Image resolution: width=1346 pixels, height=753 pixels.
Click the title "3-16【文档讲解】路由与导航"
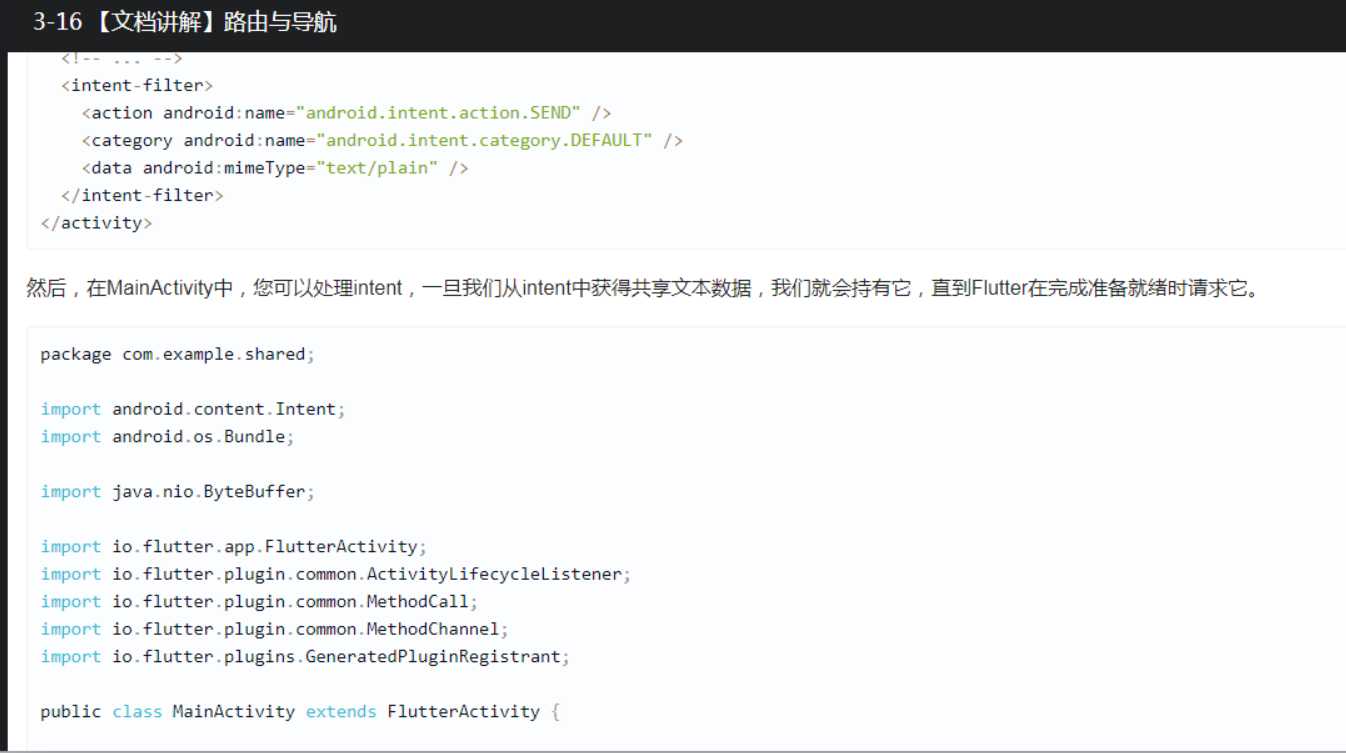[x=184, y=23]
